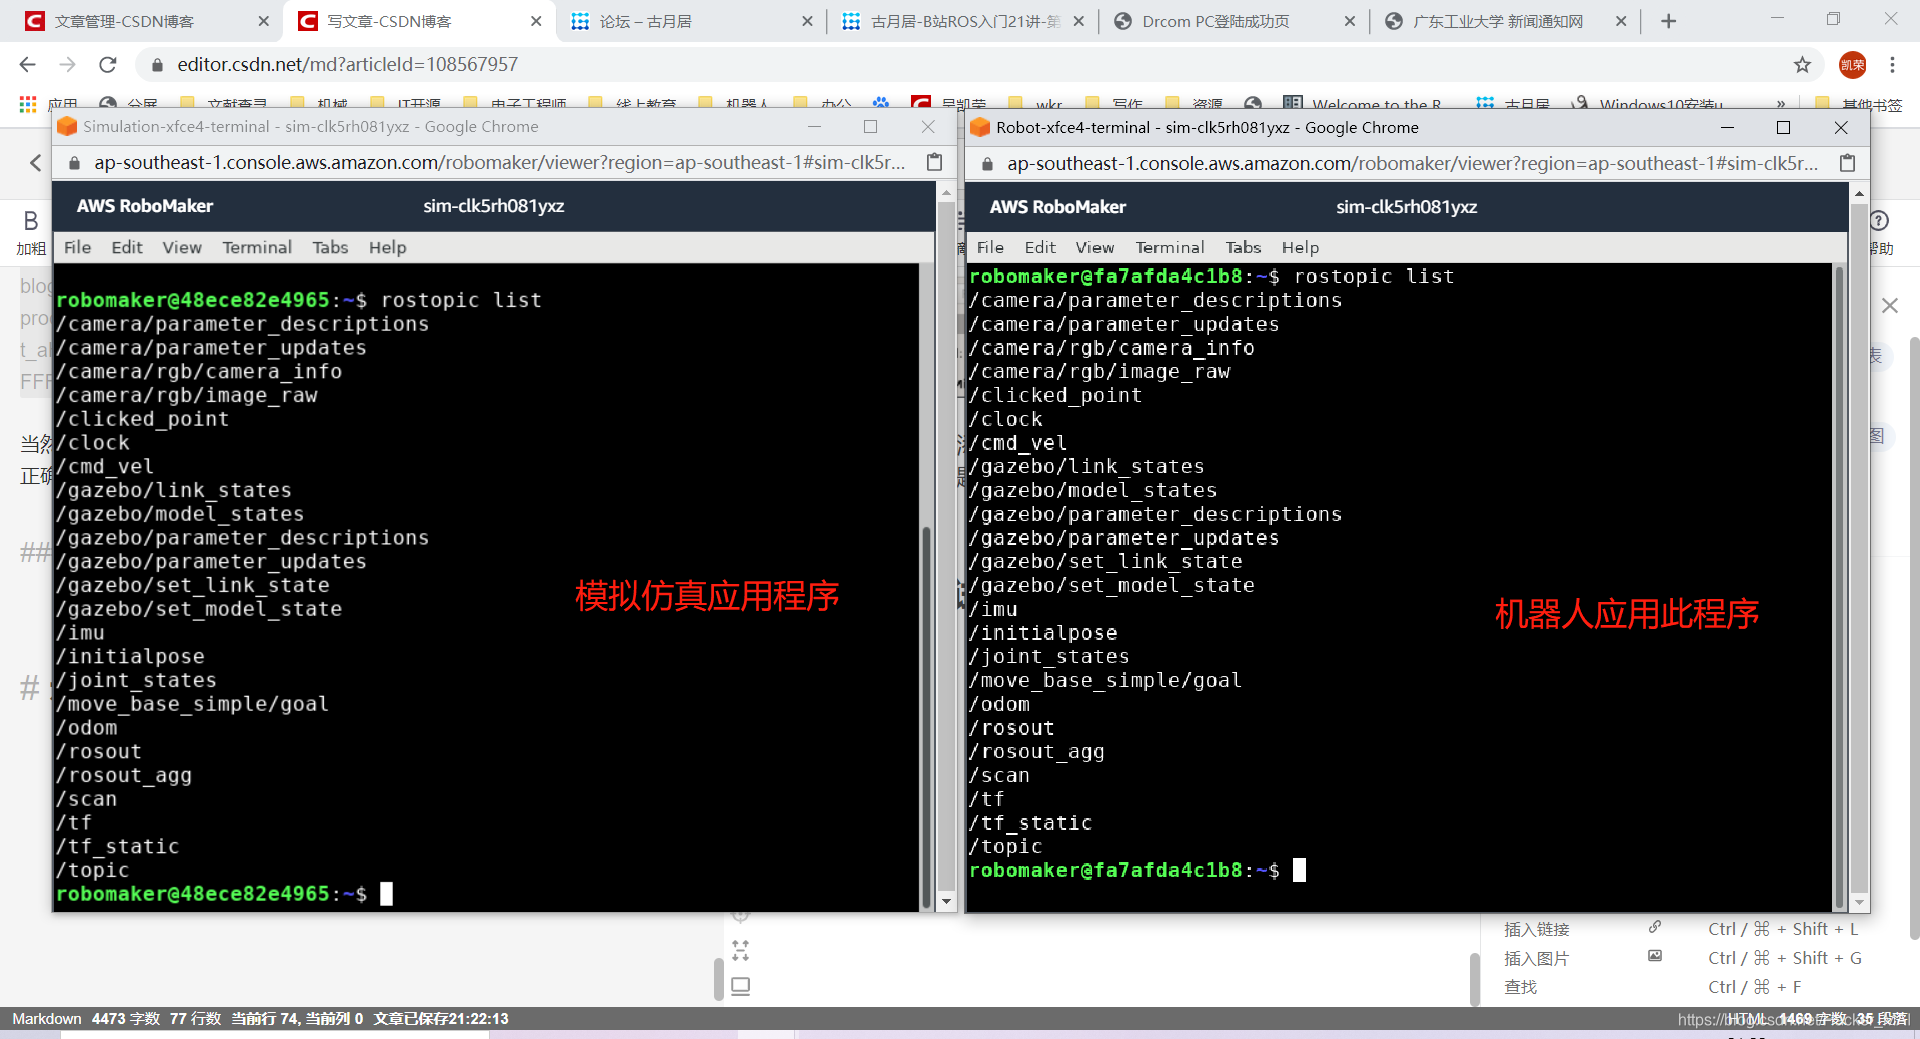
Task: Click /move_base_simple/goal in Robot terminal
Action: pos(1105,680)
